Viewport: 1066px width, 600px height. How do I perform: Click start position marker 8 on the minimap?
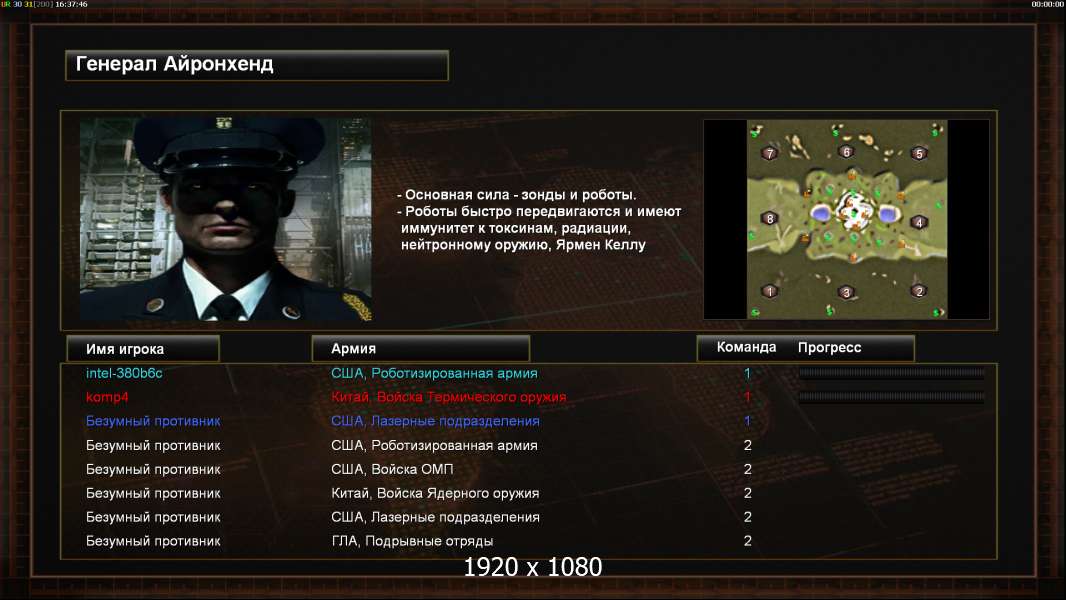click(770, 218)
